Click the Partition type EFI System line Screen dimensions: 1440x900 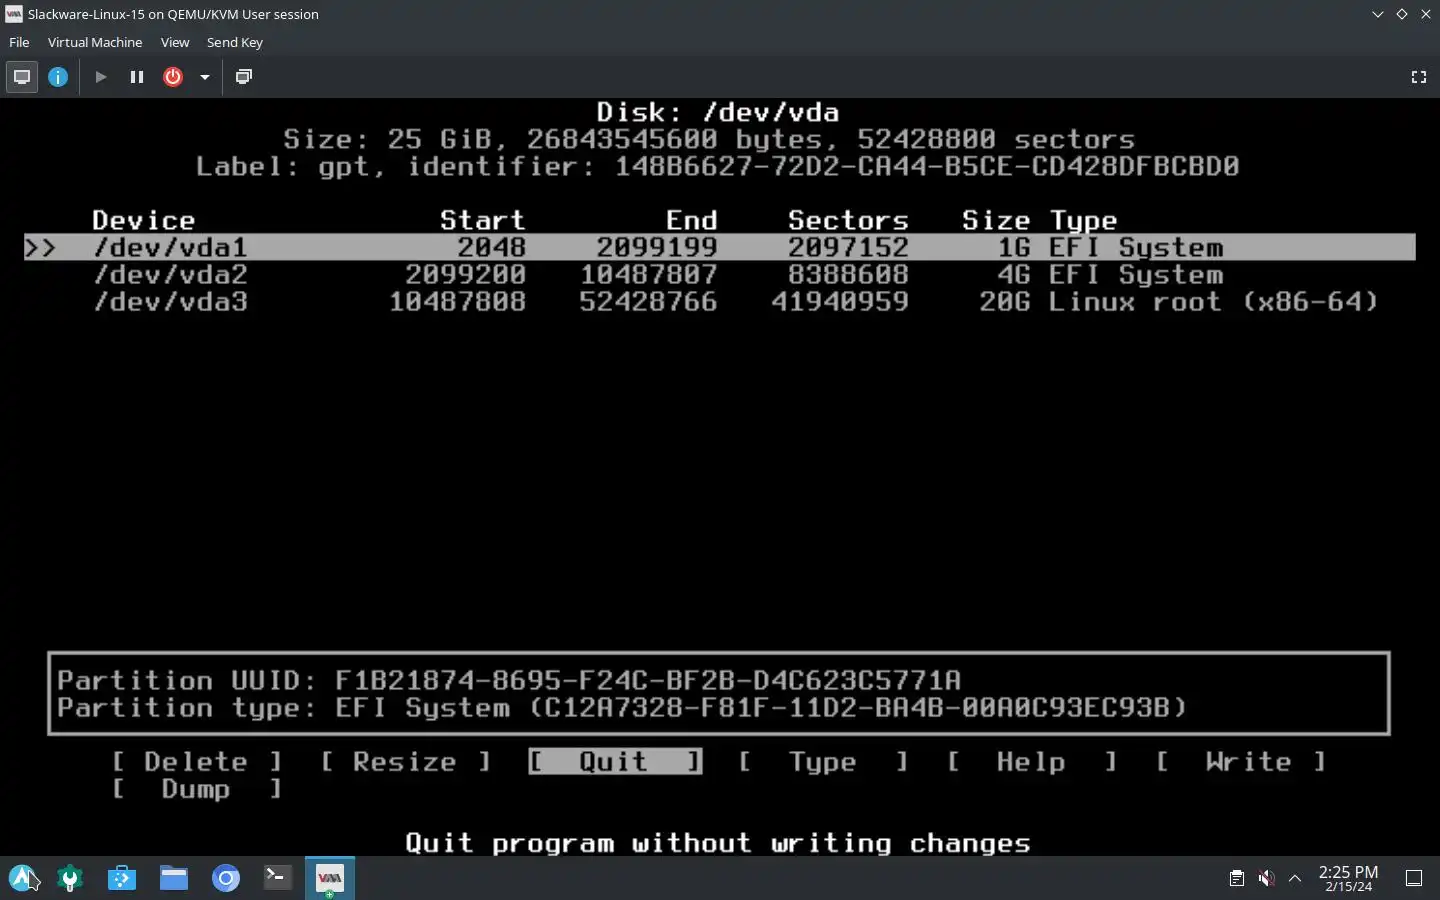(x=622, y=707)
